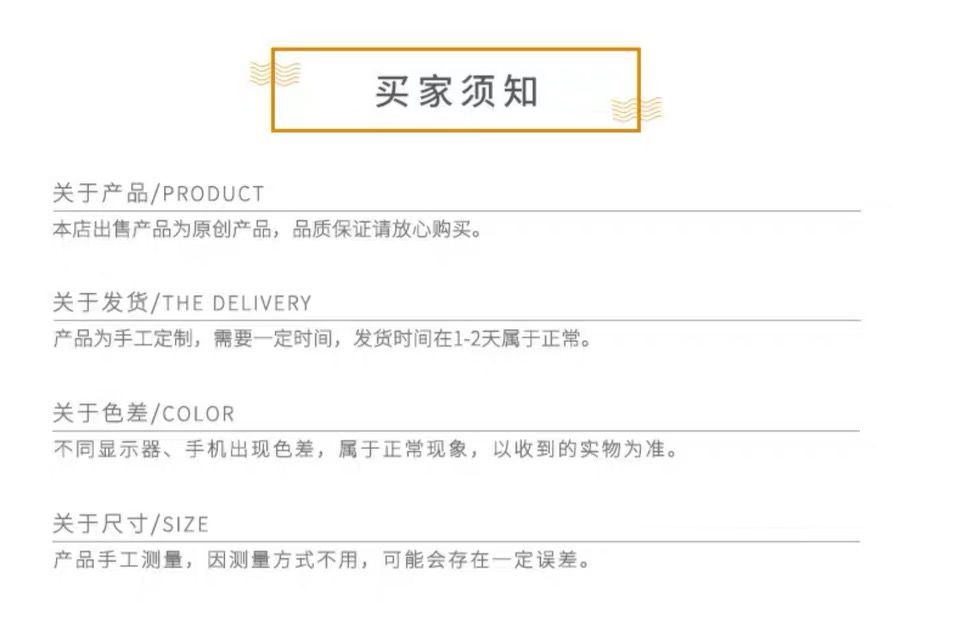
Task: Click THE DELIVERY heading text
Action: coord(237,304)
